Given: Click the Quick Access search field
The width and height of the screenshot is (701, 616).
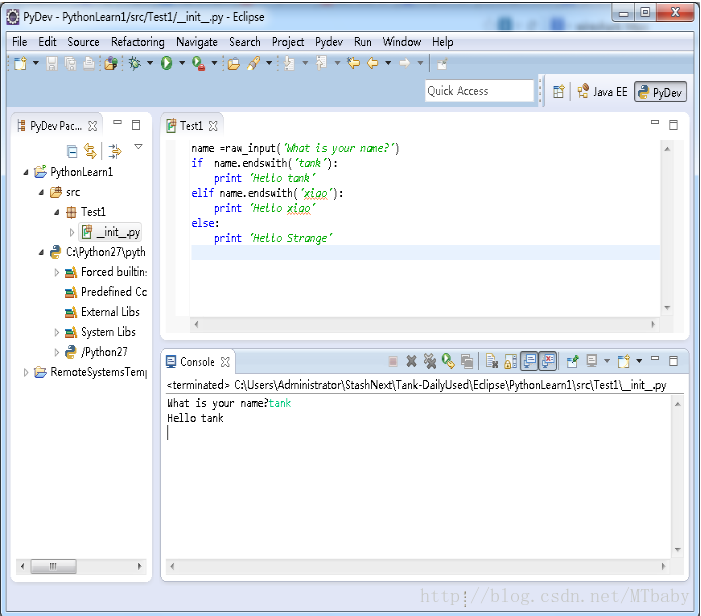Looking at the screenshot, I should 479,91.
